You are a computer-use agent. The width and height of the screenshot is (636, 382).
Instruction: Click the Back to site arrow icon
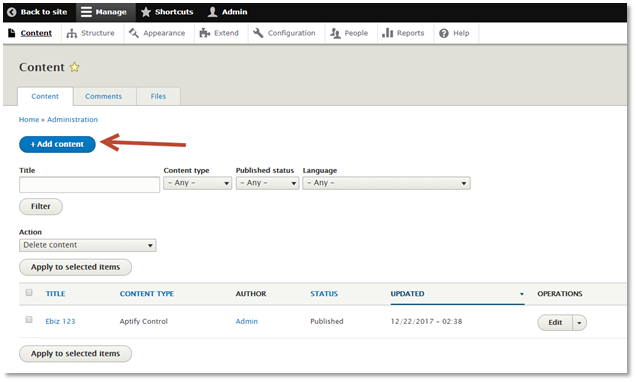(12, 12)
